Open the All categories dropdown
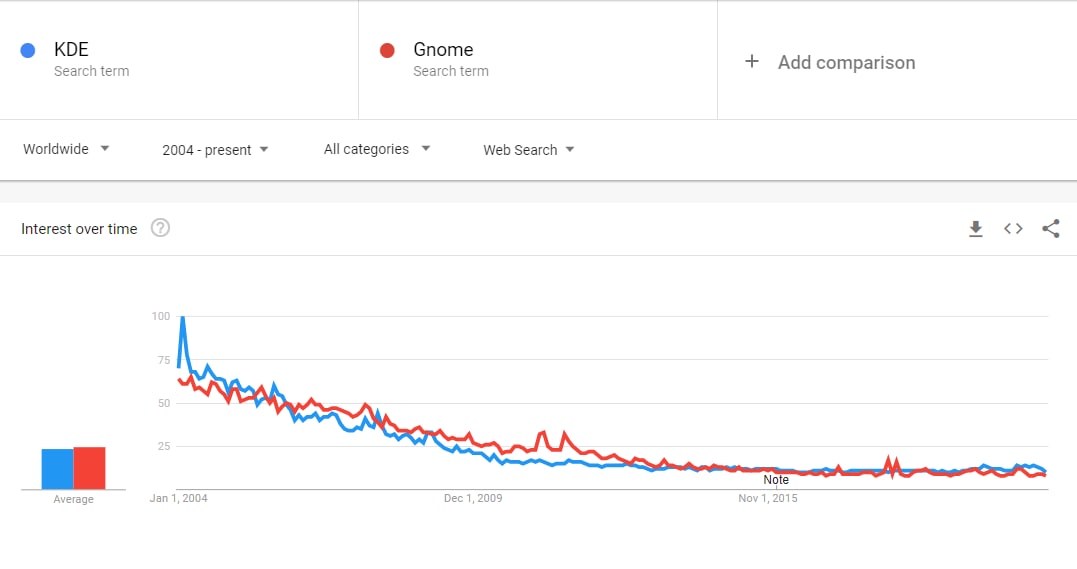This screenshot has width=1077, height=569. [x=377, y=149]
